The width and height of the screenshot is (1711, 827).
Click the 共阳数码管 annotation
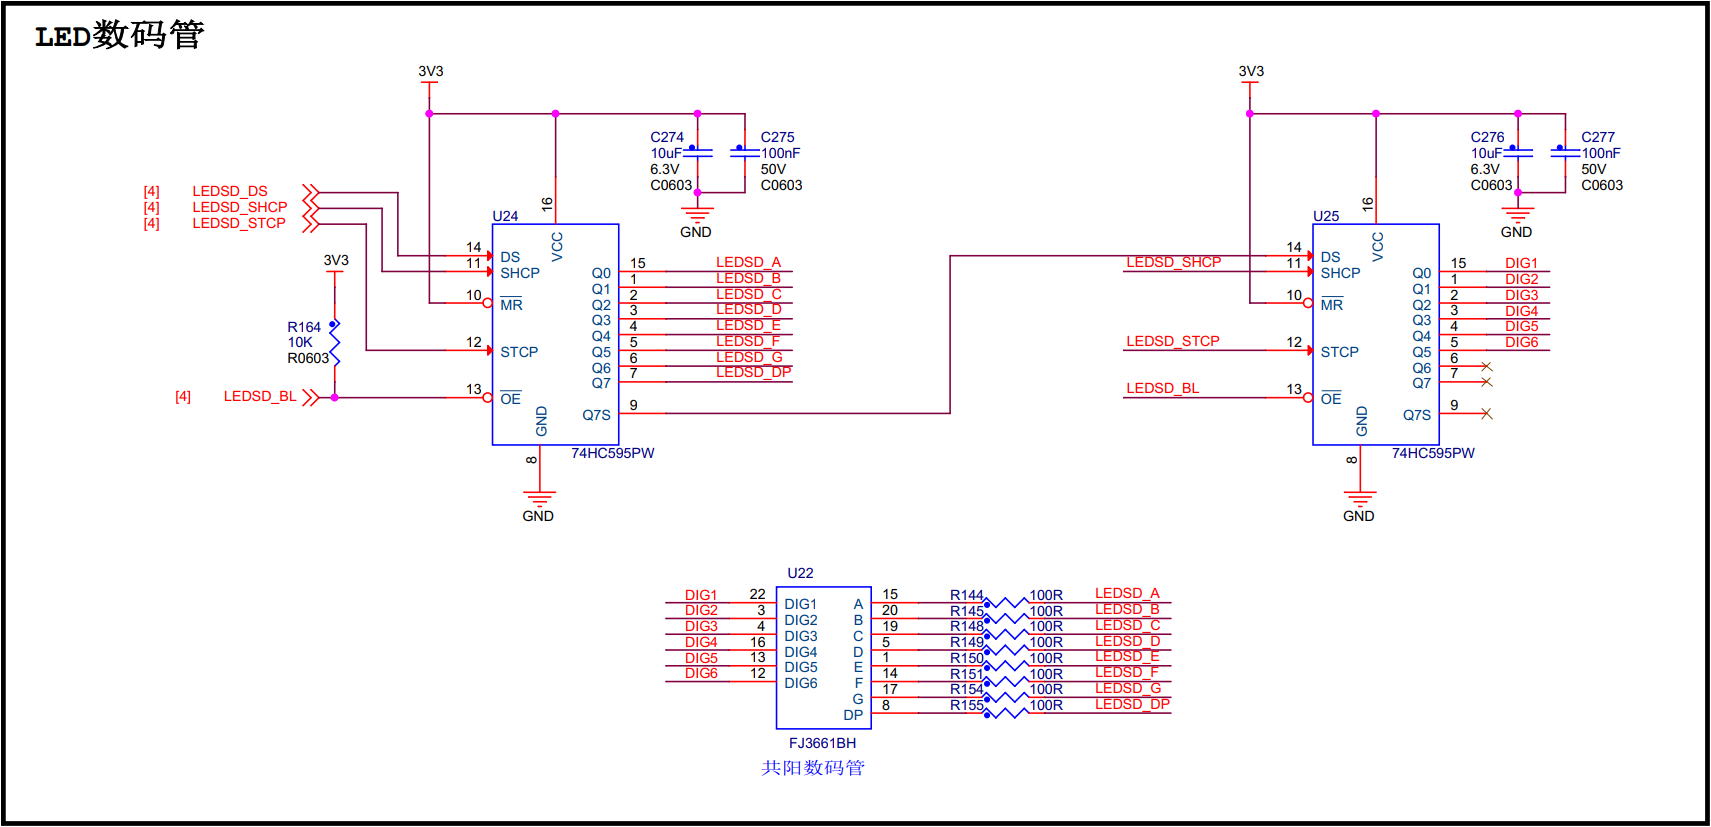pos(813,768)
